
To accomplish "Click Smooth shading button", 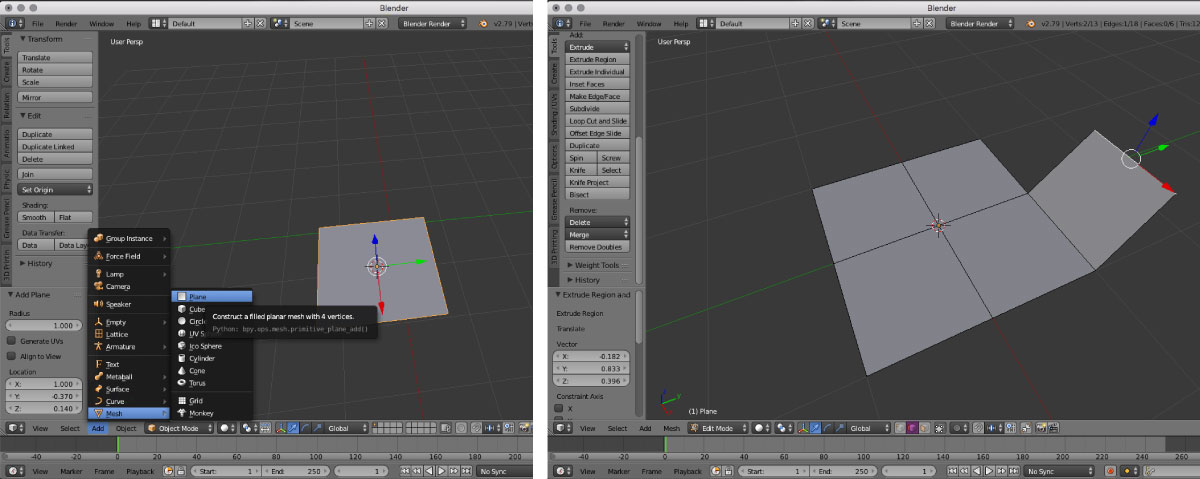I will tap(35, 217).
